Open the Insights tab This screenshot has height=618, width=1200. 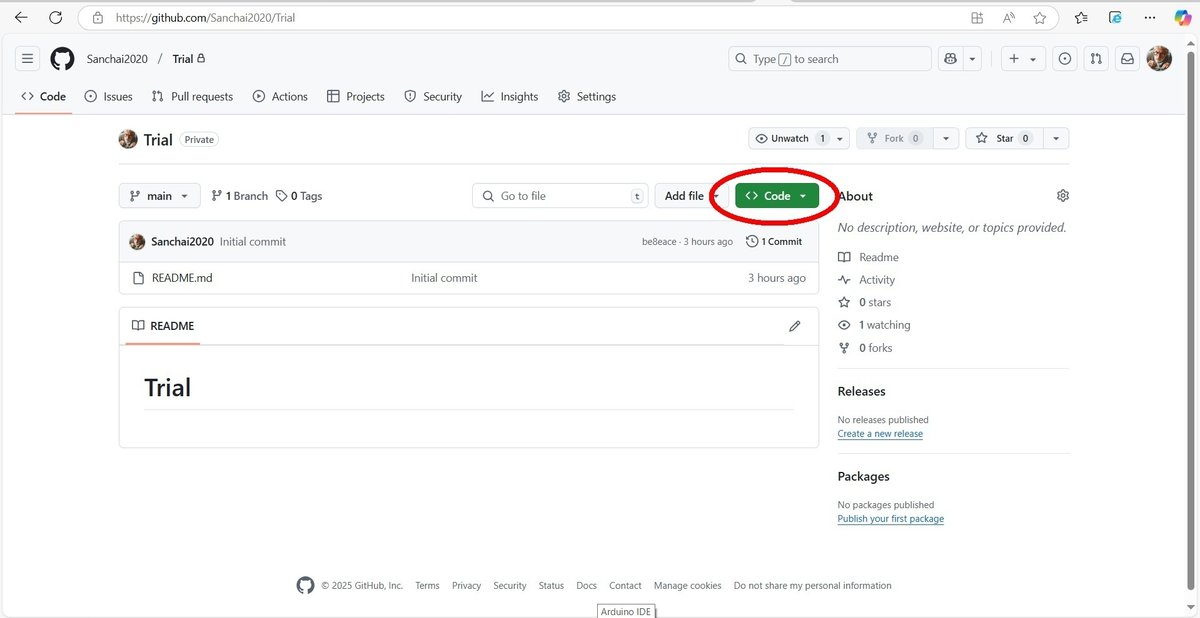(x=510, y=96)
